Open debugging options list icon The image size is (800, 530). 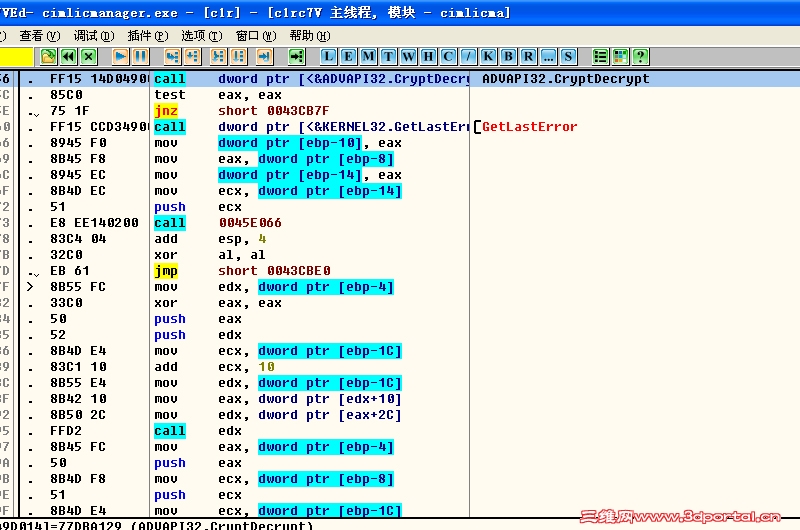click(601, 56)
